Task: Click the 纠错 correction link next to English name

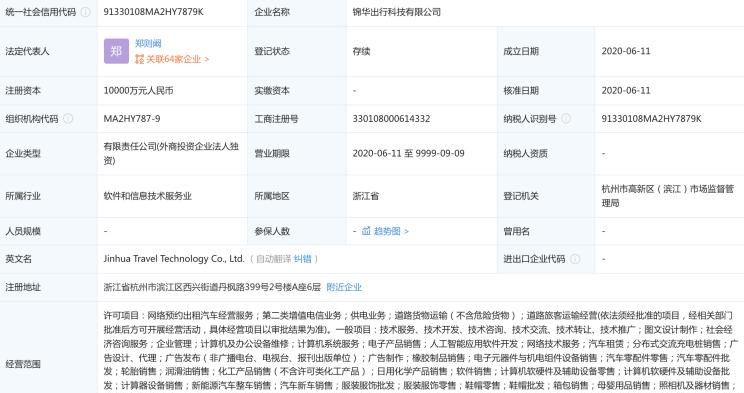Action: [302, 259]
